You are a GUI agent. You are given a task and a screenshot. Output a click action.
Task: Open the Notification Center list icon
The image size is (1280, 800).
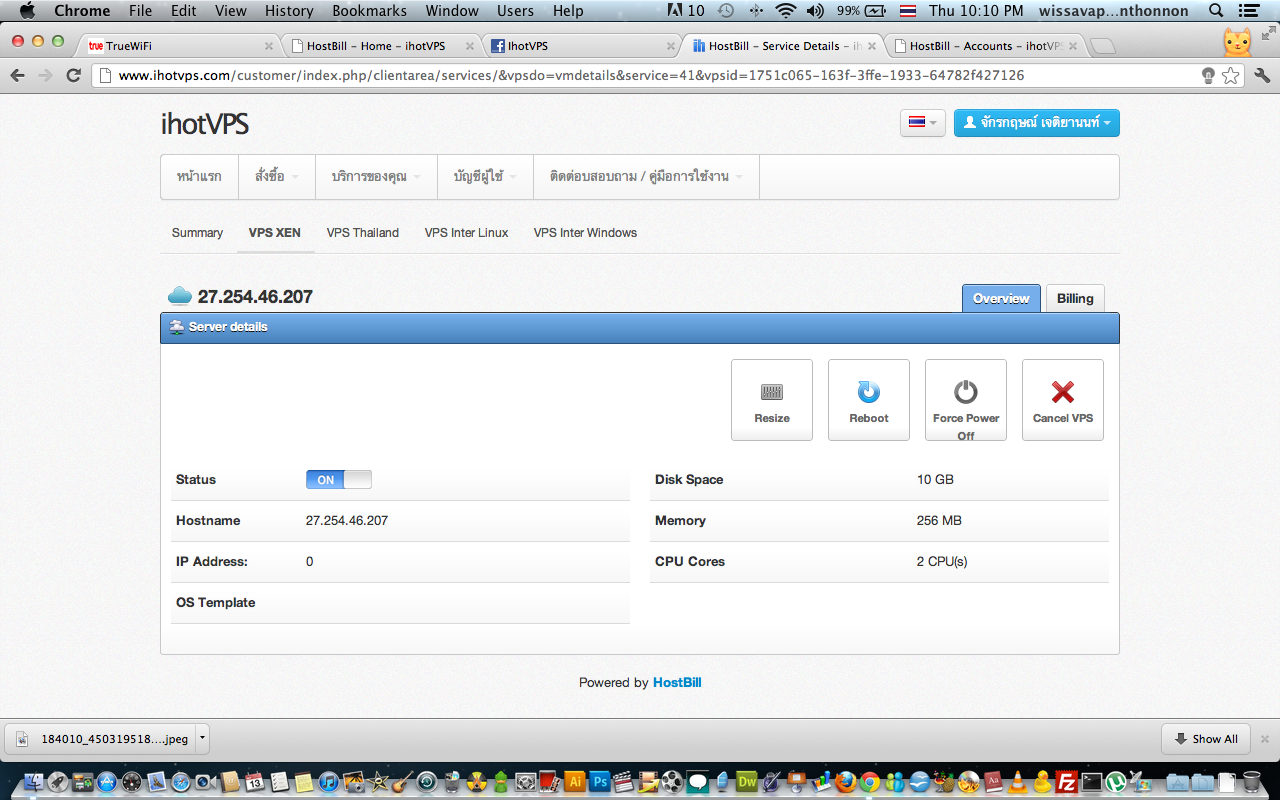click(x=1249, y=11)
